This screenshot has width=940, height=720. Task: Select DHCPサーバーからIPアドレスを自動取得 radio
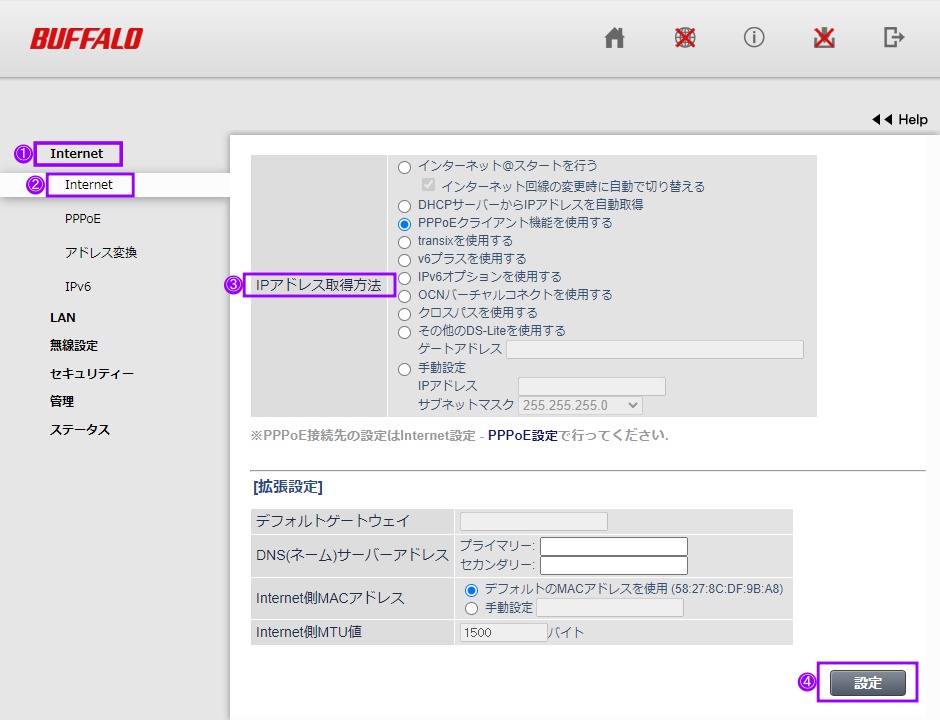(405, 206)
